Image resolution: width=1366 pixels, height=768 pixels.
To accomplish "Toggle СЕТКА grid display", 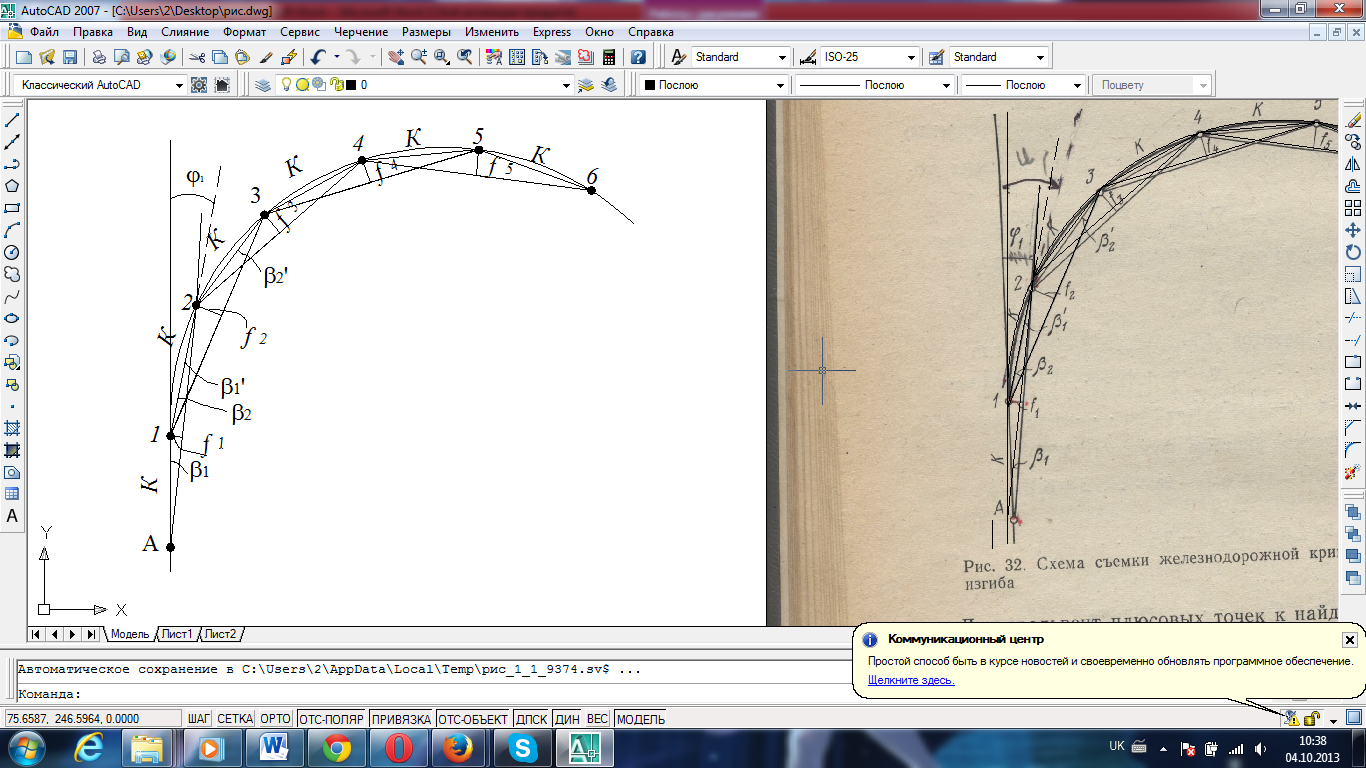I will coord(235,719).
